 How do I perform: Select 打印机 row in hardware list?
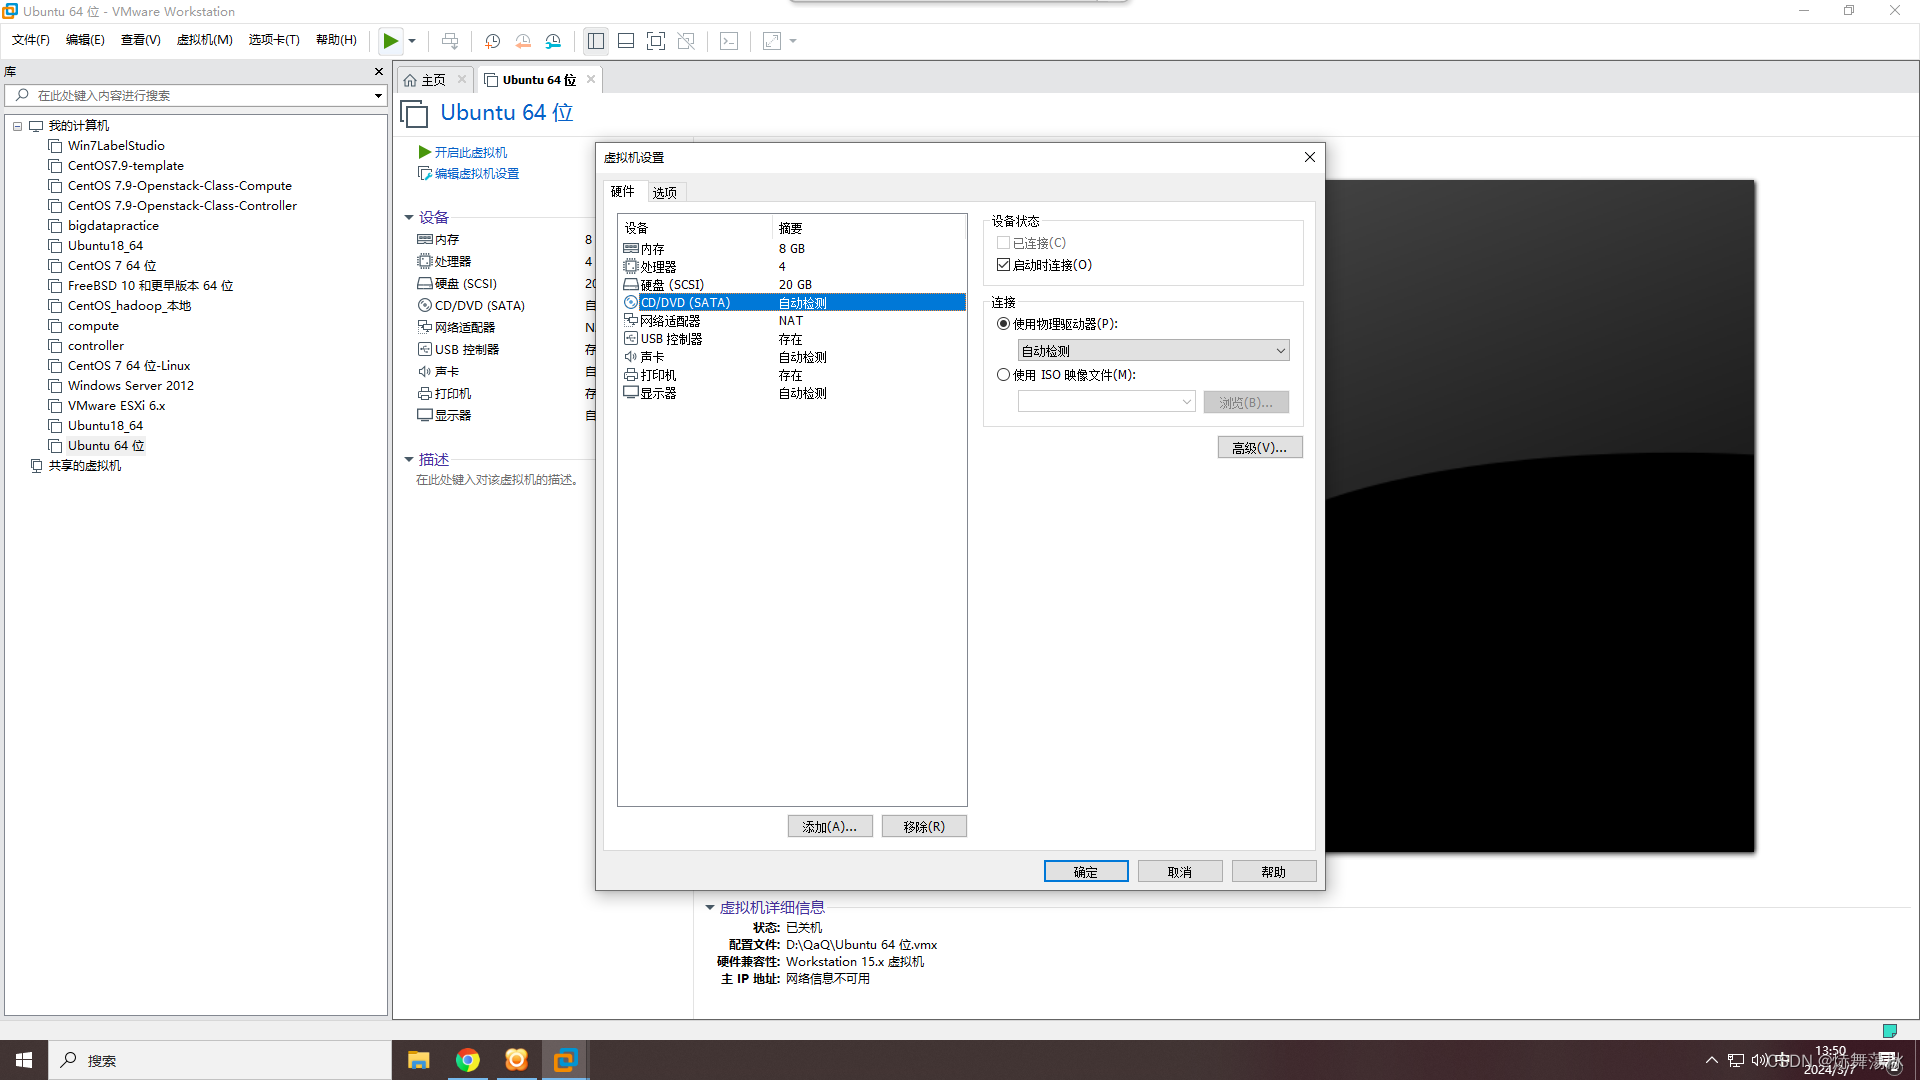click(793, 374)
